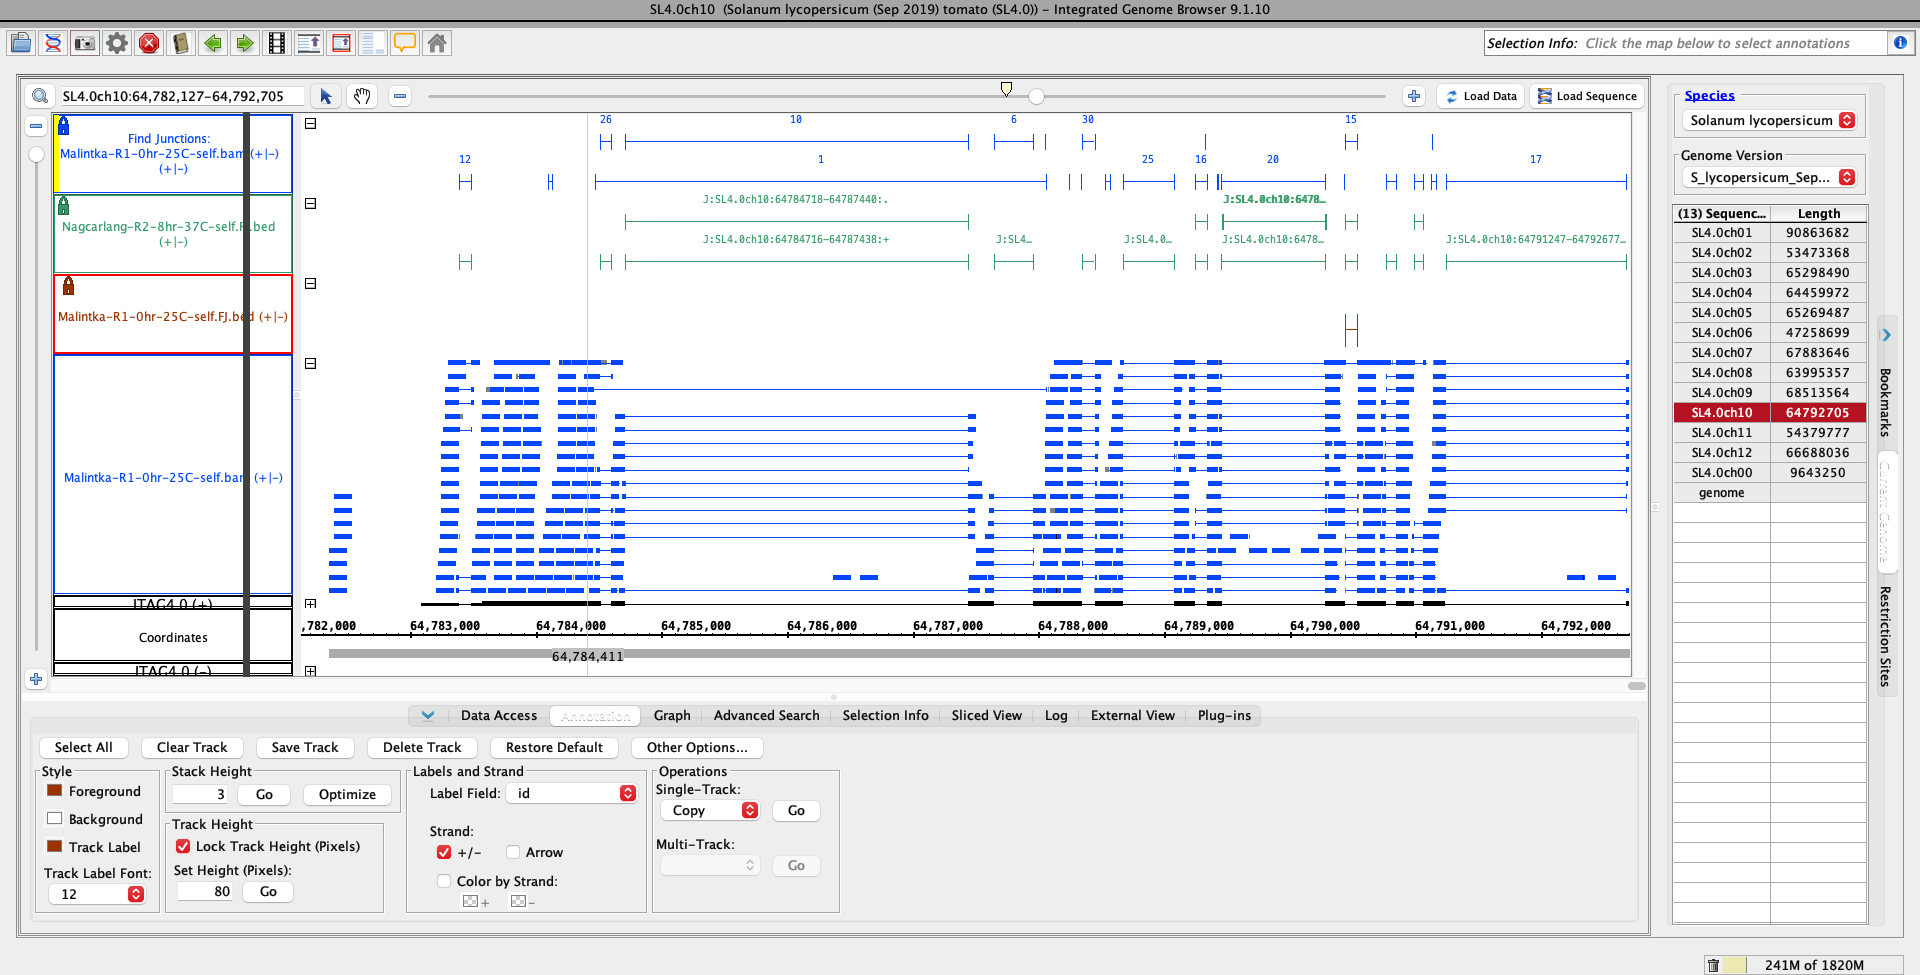Click the film strip icon
This screenshot has height=975, width=1920.
pyautogui.click(x=277, y=43)
